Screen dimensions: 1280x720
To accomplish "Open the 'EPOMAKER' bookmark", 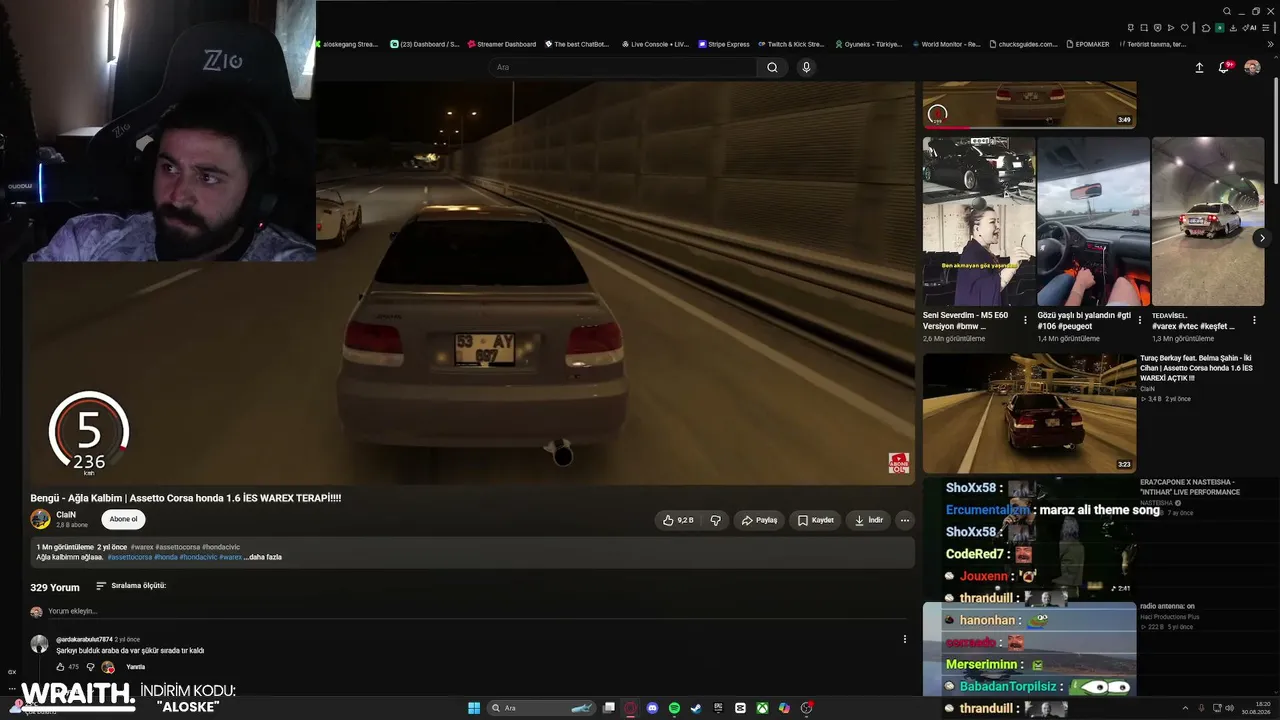I will click(1088, 44).
